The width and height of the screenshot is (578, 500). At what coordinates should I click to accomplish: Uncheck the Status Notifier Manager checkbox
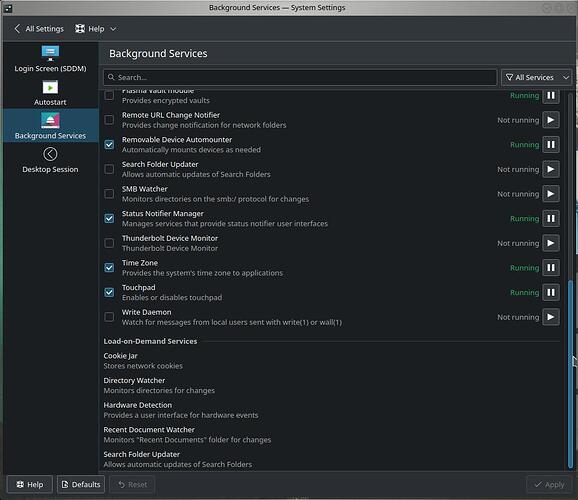[x=109, y=219]
